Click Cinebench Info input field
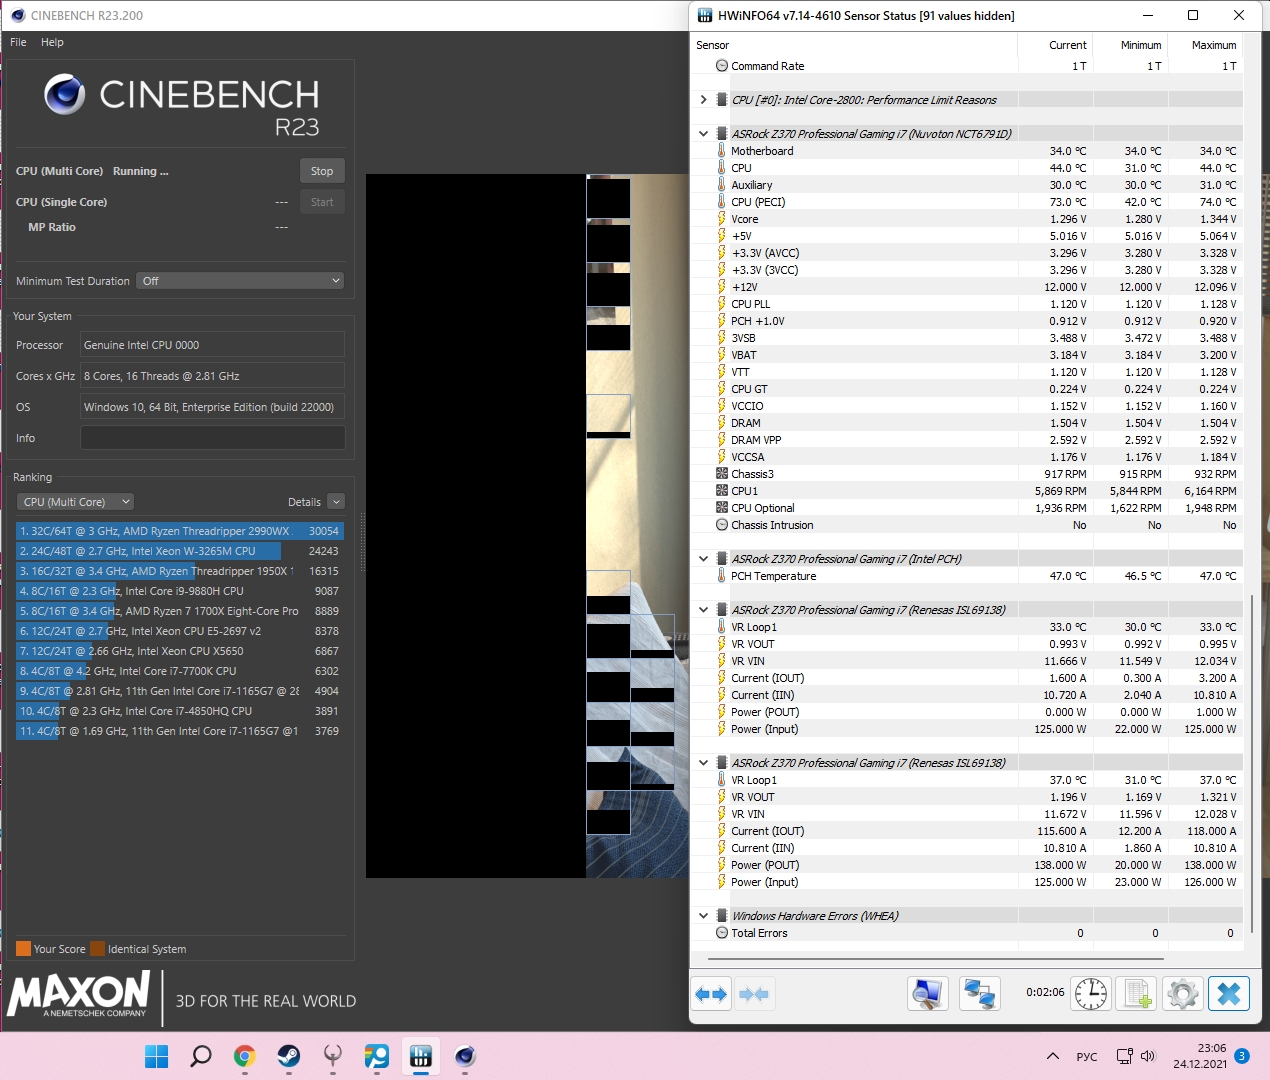The height and width of the screenshot is (1080, 1270). coord(213,438)
